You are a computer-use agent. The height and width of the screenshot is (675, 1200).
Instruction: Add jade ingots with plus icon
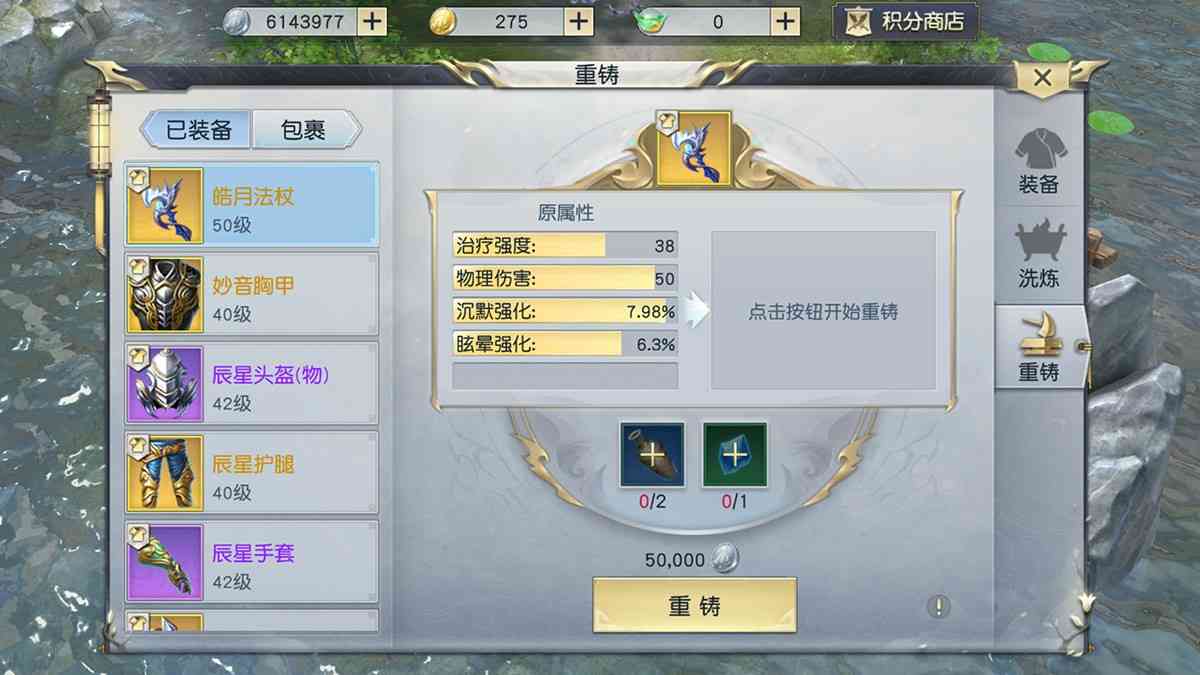[x=786, y=21]
